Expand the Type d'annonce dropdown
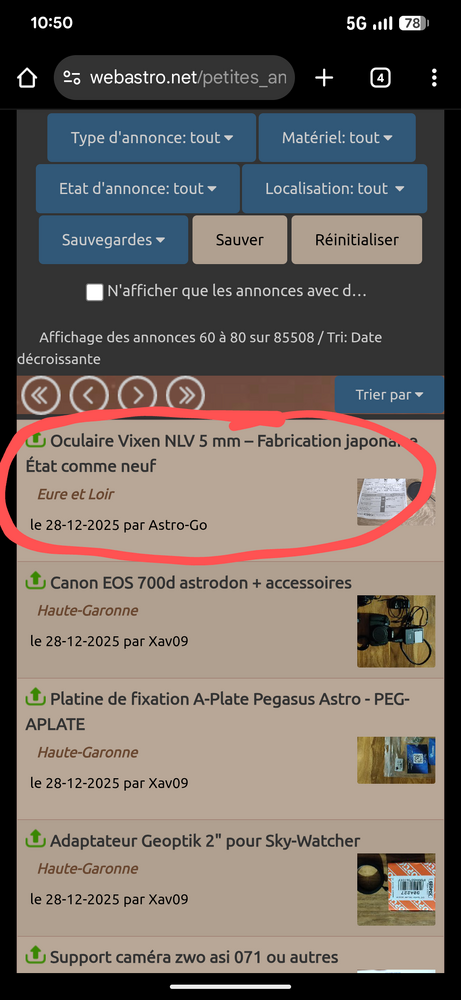This screenshot has height=1000, width=461. coord(152,138)
